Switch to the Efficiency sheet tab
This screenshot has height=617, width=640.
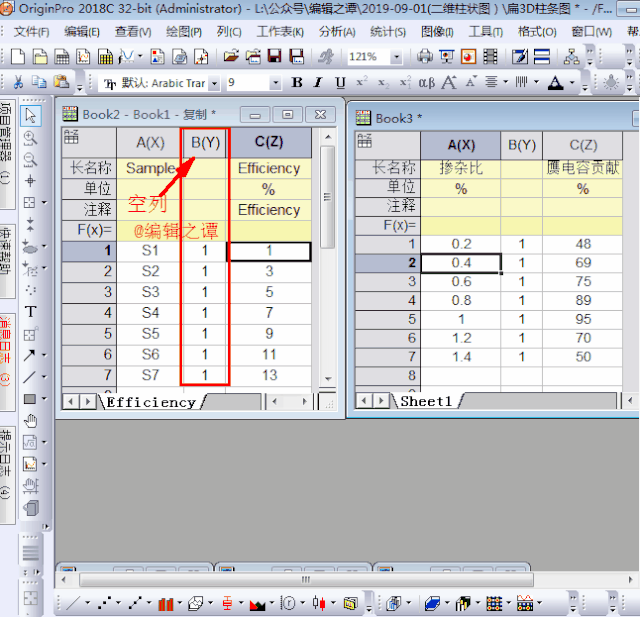(151, 402)
